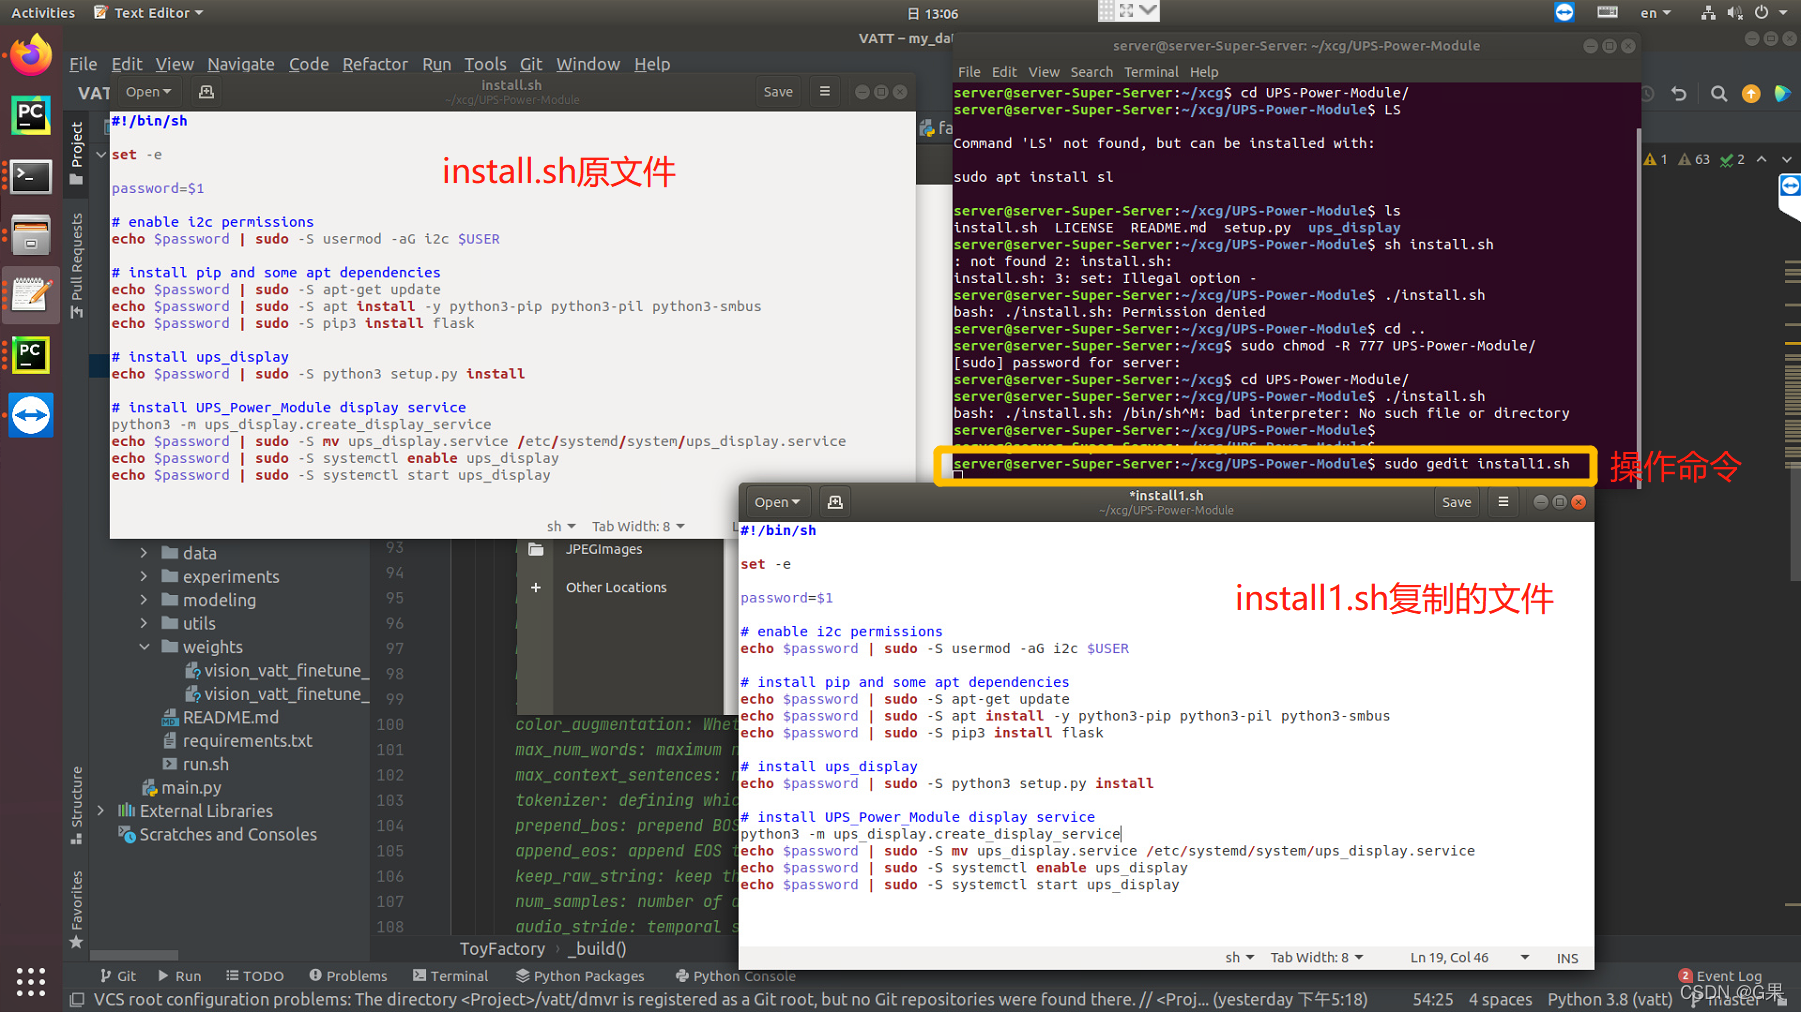1801x1012 pixels.
Task: Open Favorites tool window in PyCharm
Action: (x=77, y=909)
